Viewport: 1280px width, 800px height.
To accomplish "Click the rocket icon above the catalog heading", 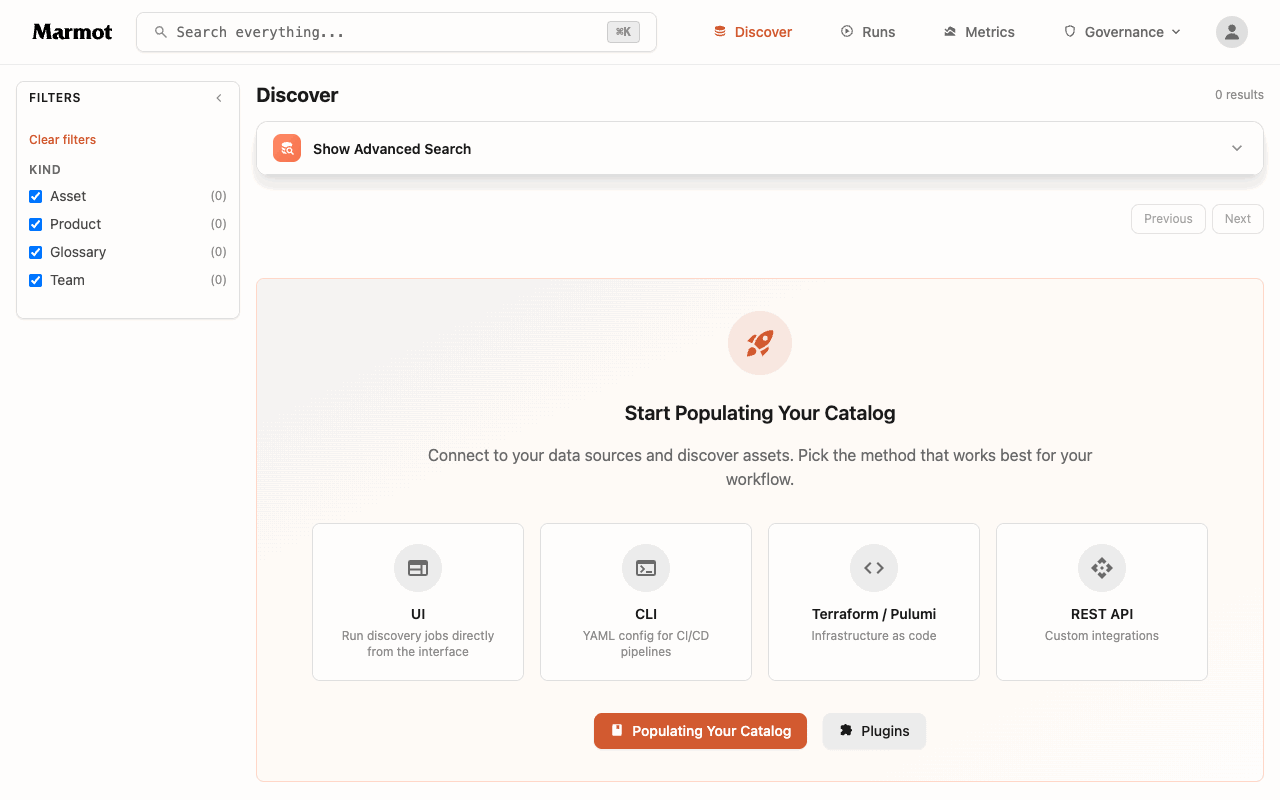I will click(x=760, y=343).
